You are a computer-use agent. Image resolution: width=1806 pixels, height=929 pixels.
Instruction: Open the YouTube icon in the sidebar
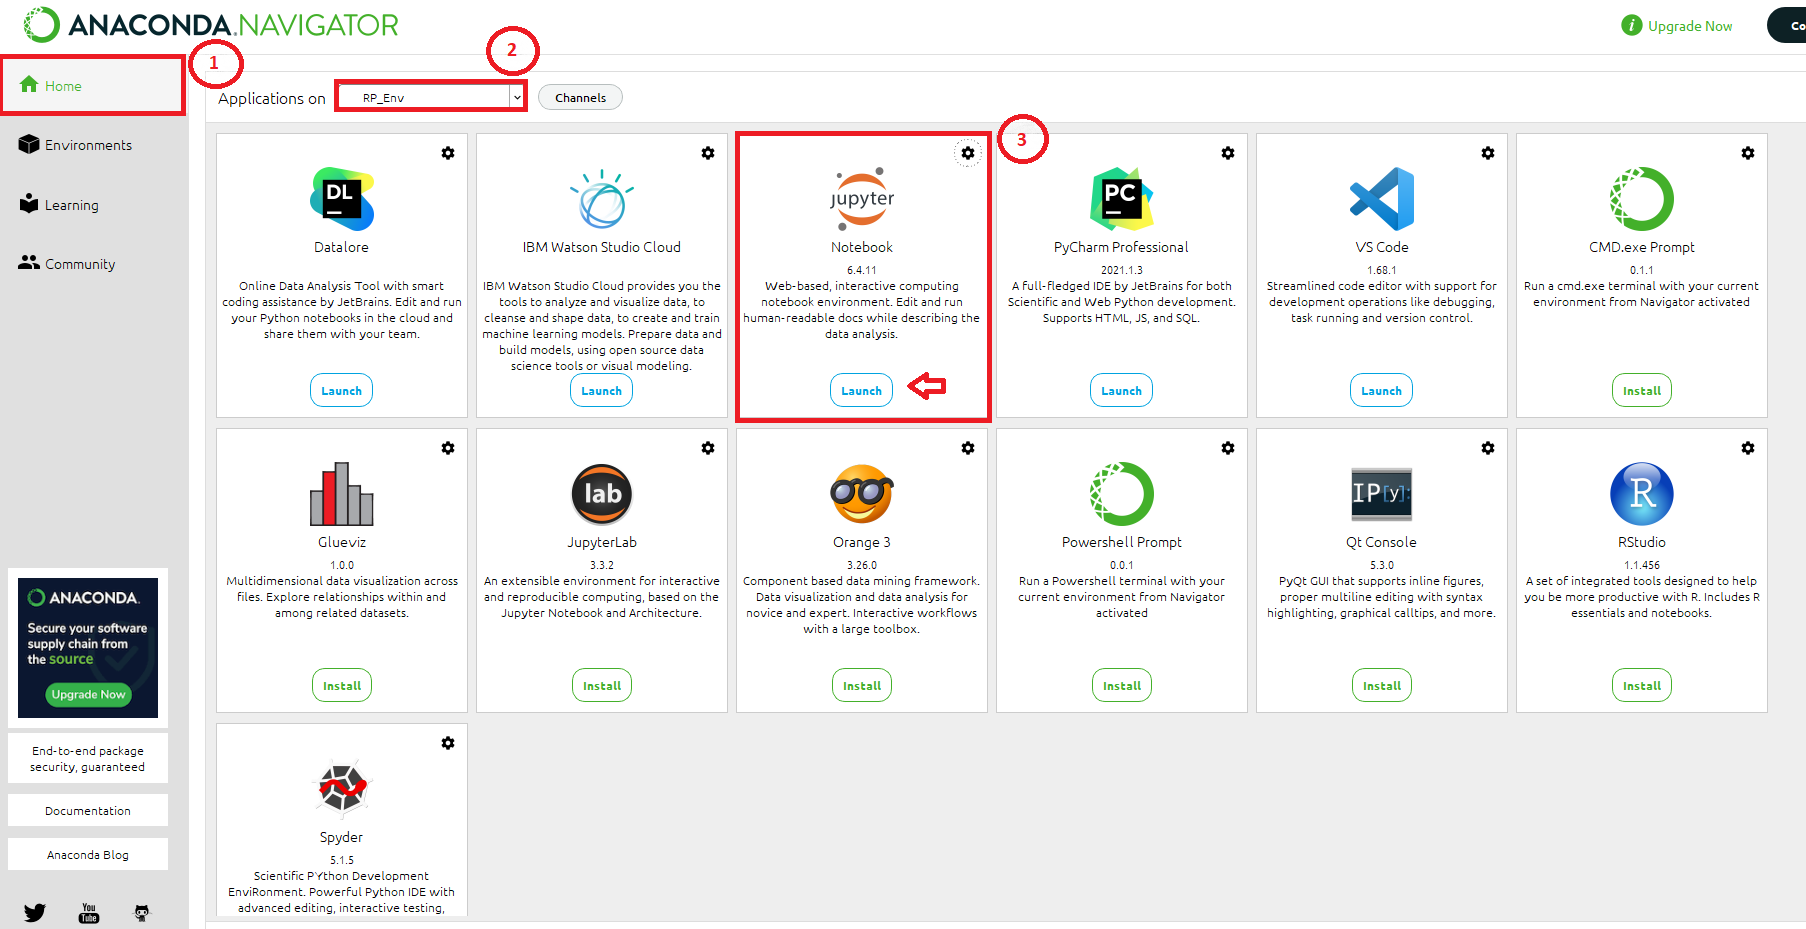click(89, 912)
